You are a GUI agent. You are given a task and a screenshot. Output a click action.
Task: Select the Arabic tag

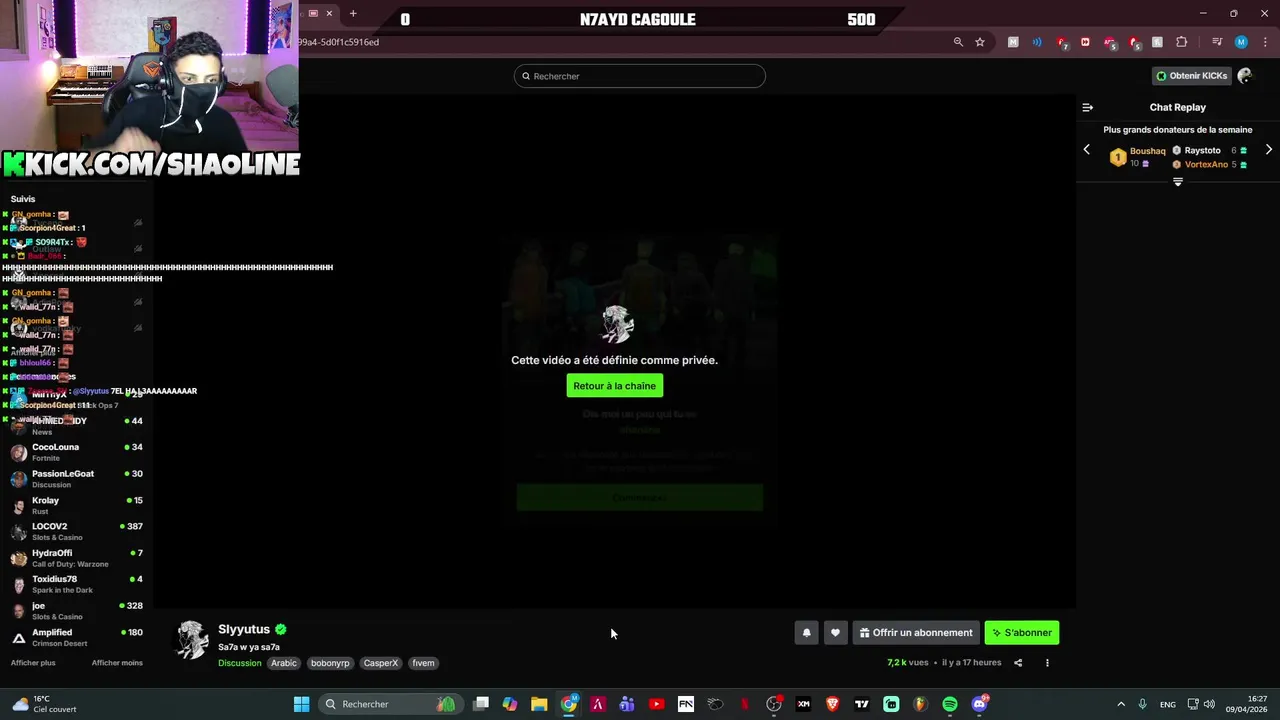tap(284, 663)
